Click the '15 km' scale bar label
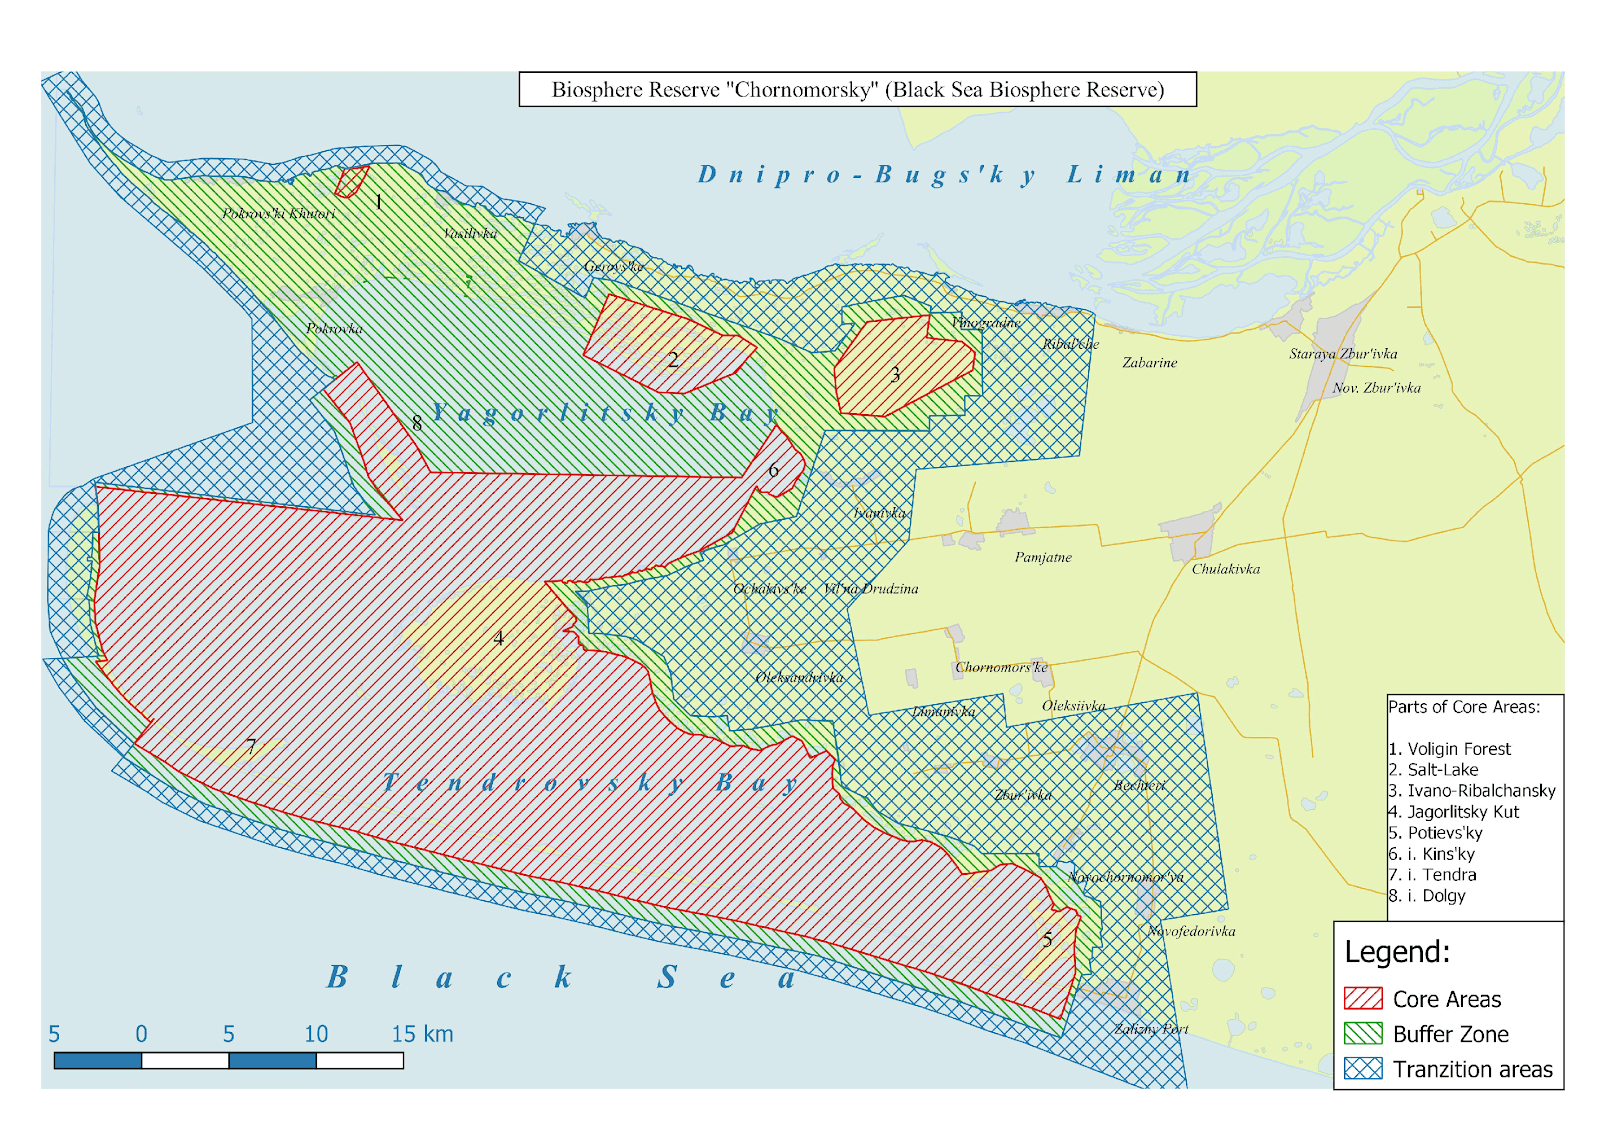The image size is (1600, 1131). point(422,1033)
